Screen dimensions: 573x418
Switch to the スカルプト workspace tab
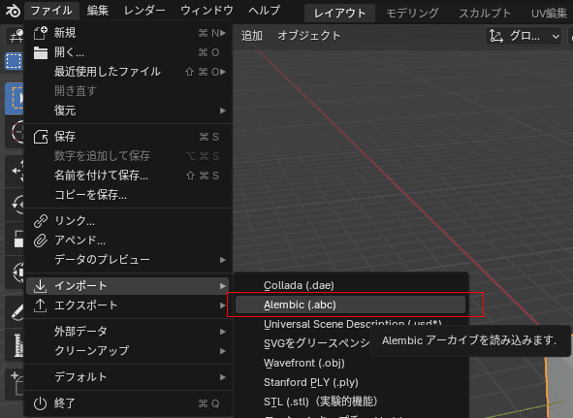[485, 14]
